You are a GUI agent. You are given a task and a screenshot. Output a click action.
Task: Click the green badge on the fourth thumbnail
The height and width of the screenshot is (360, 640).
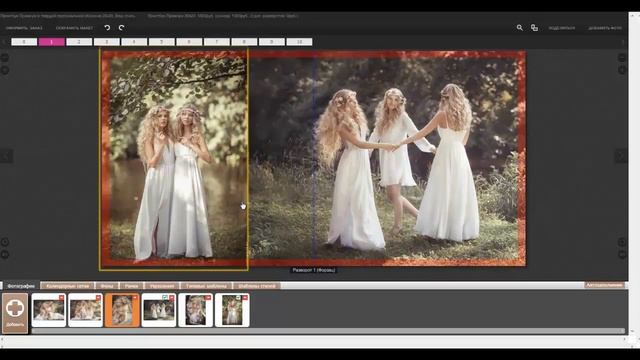click(165, 298)
